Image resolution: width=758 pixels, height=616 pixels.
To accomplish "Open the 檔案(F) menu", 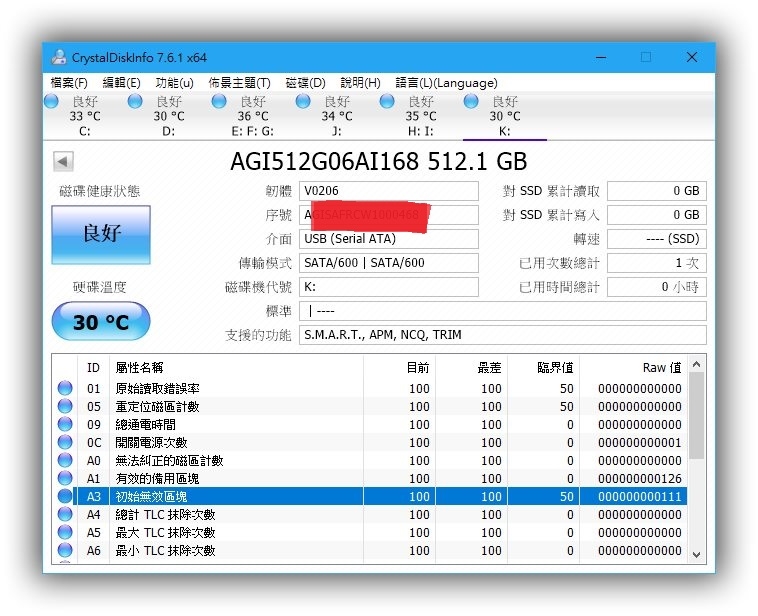I will coord(69,83).
